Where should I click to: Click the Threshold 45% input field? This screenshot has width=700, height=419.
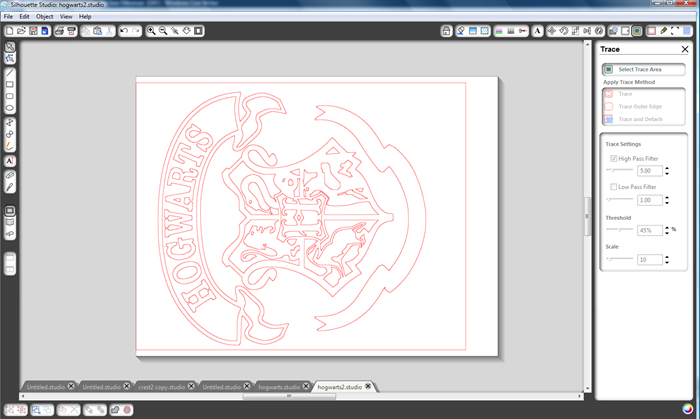click(650, 230)
